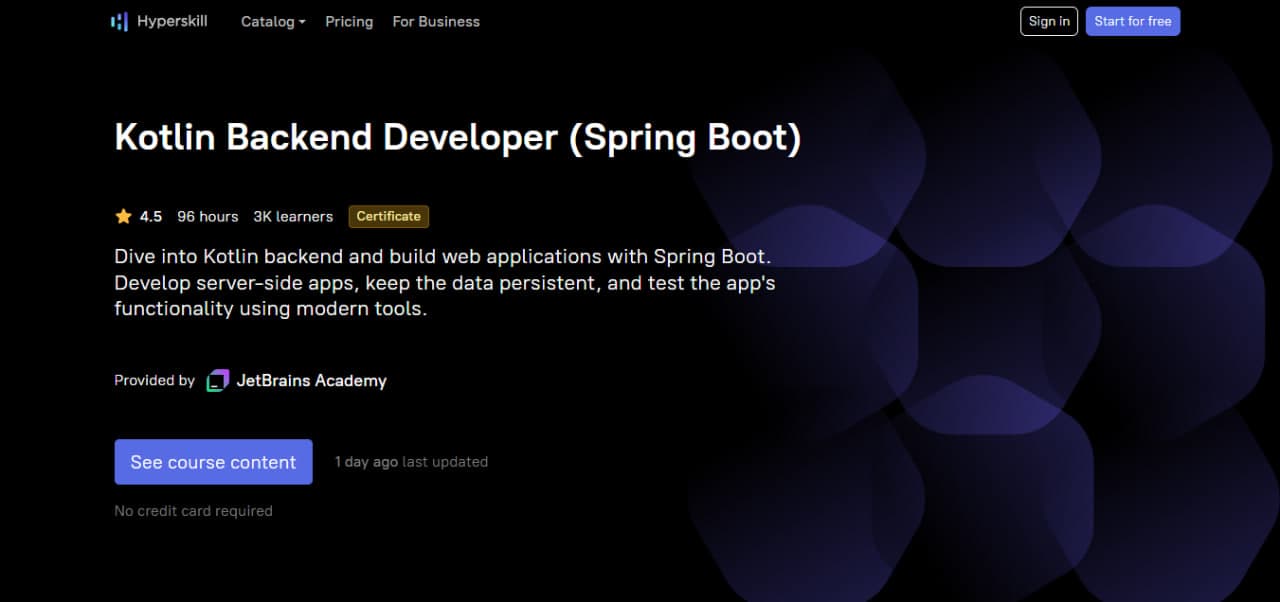Click the No credit card required text
1280x602 pixels.
click(x=193, y=511)
